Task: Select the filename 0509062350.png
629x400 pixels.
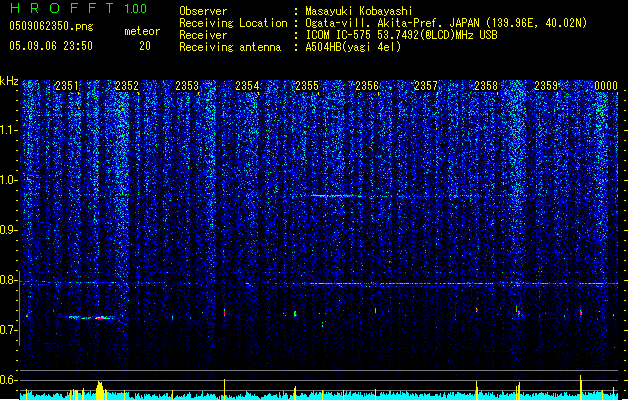Action: click(51, 27)
